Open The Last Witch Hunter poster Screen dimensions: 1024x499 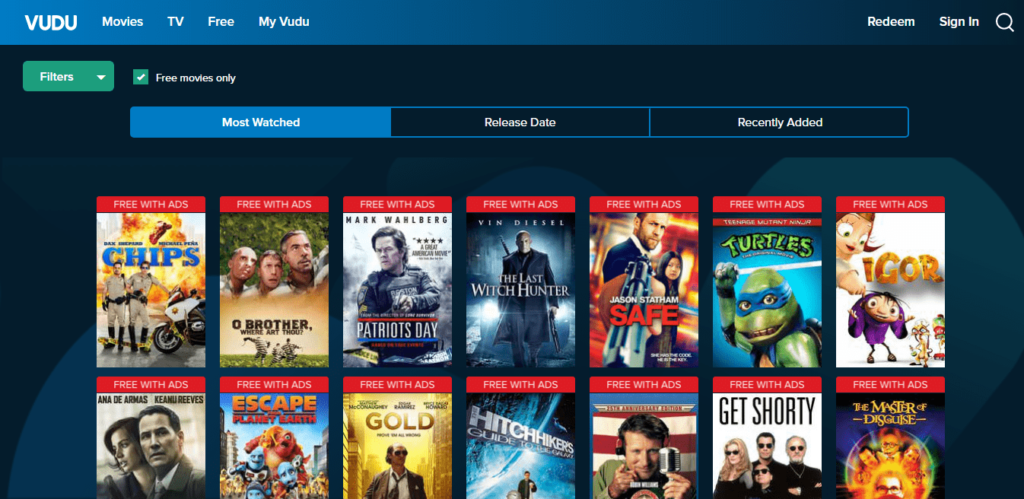point(520,289)
